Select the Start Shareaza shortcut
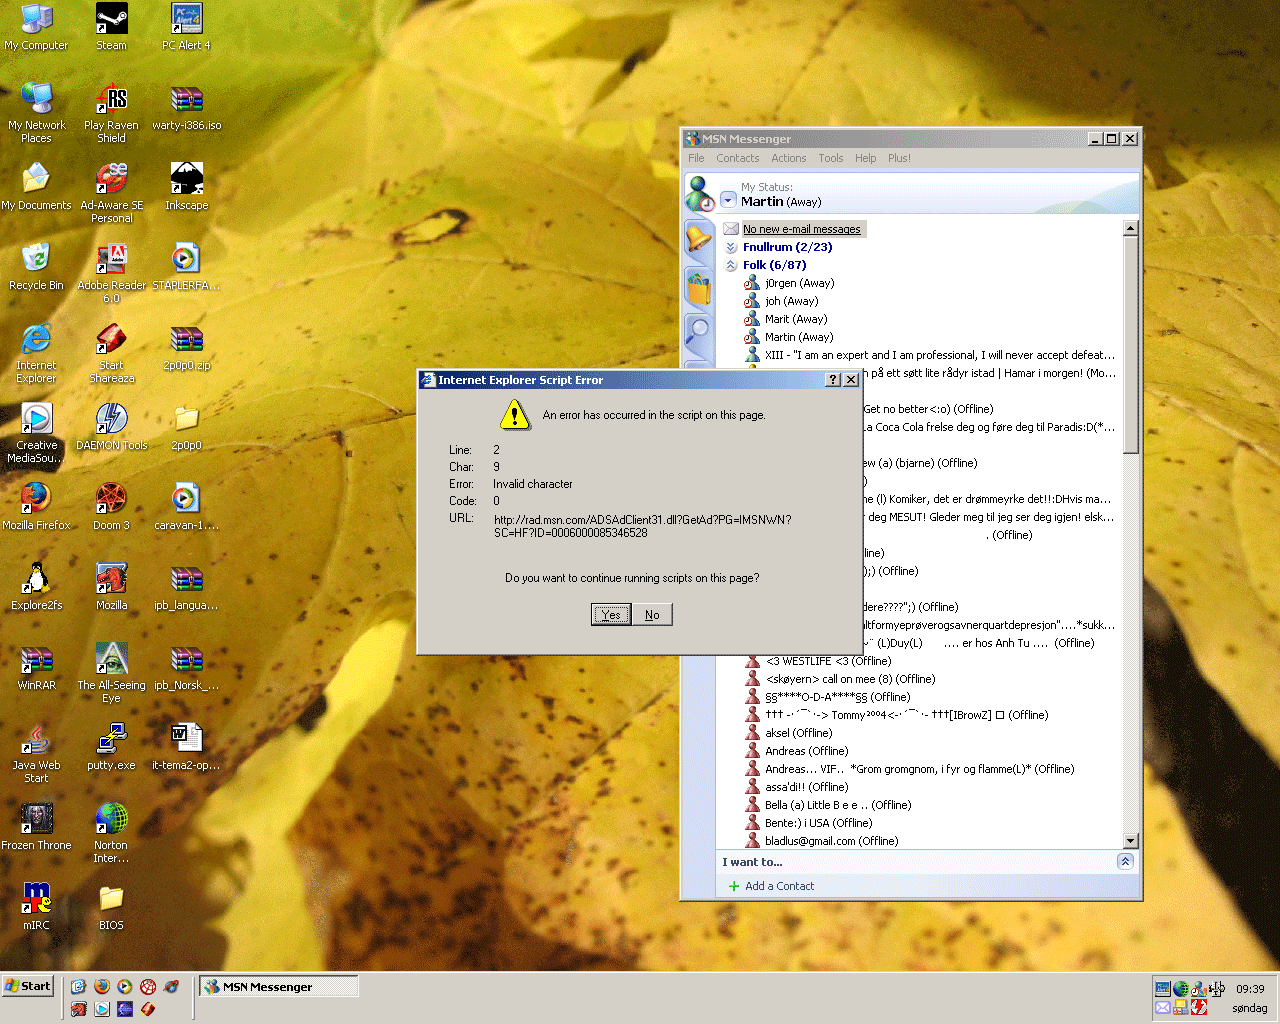The image size is (1280, 1024). click(111, 353)
